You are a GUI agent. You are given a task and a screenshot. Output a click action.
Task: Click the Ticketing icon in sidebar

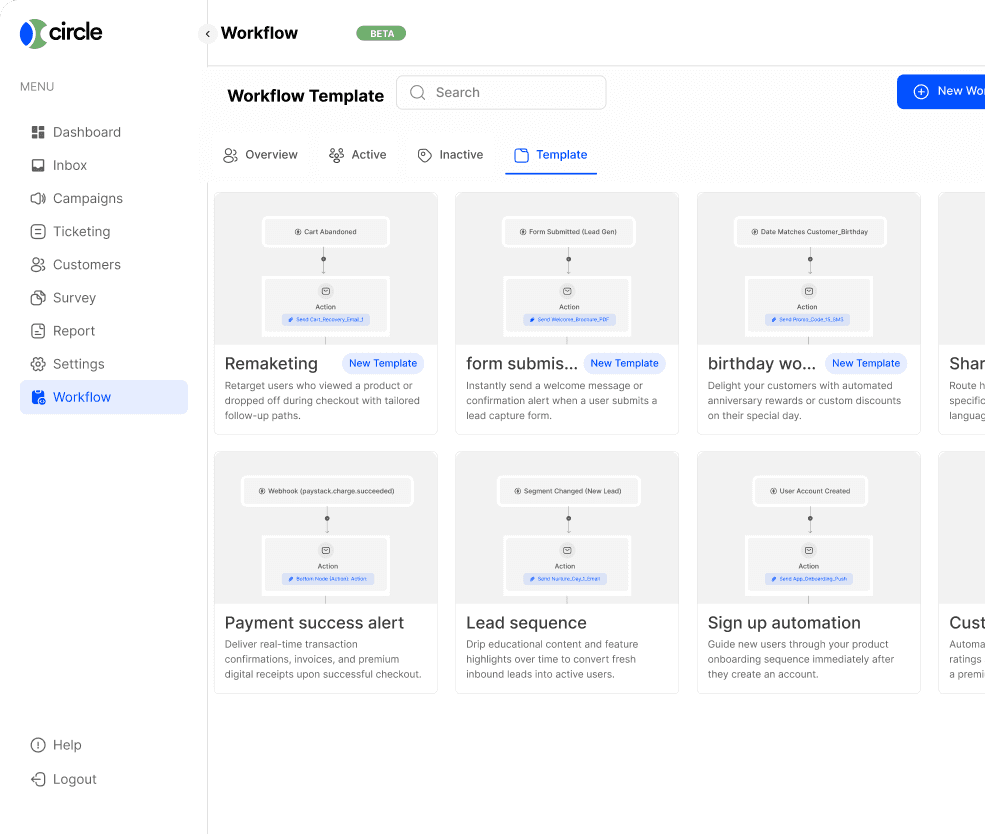[38, 232]
